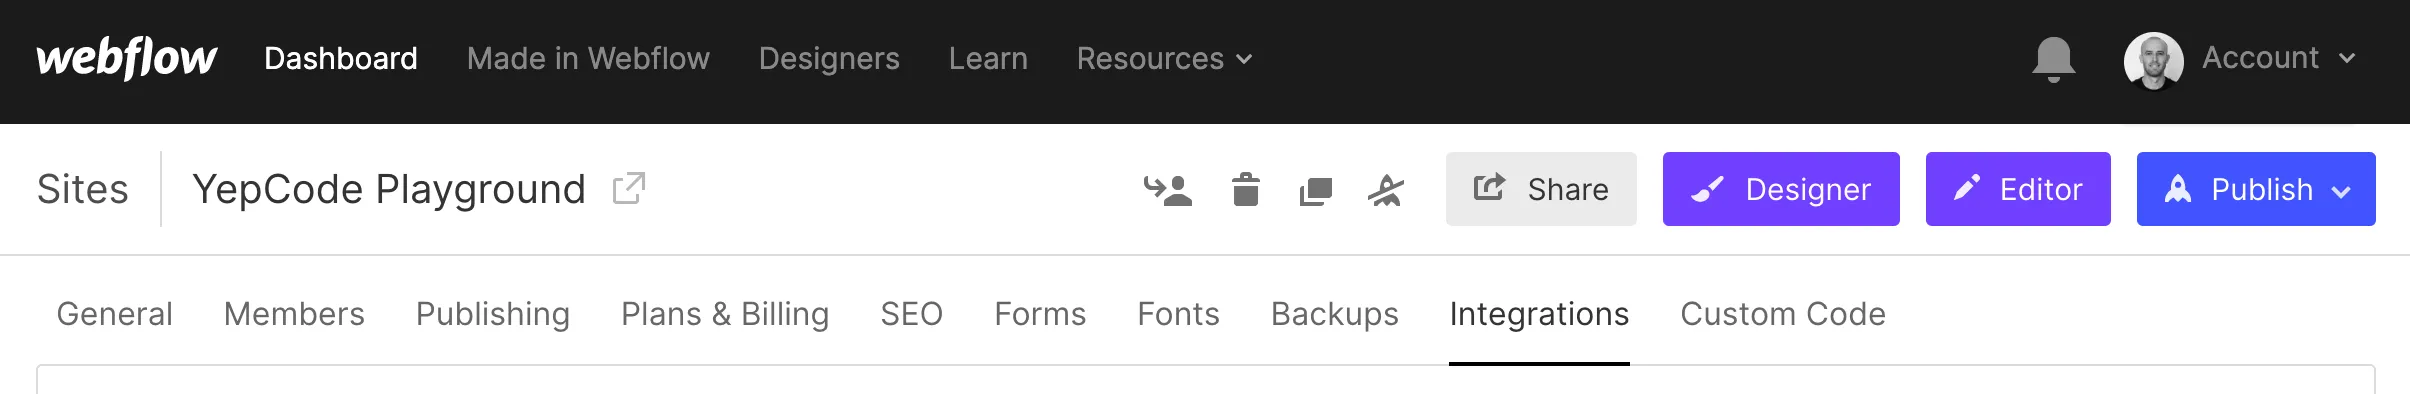Go to Made in Webflow
The image size is (2410, 394).
click(x=588, y=59)
